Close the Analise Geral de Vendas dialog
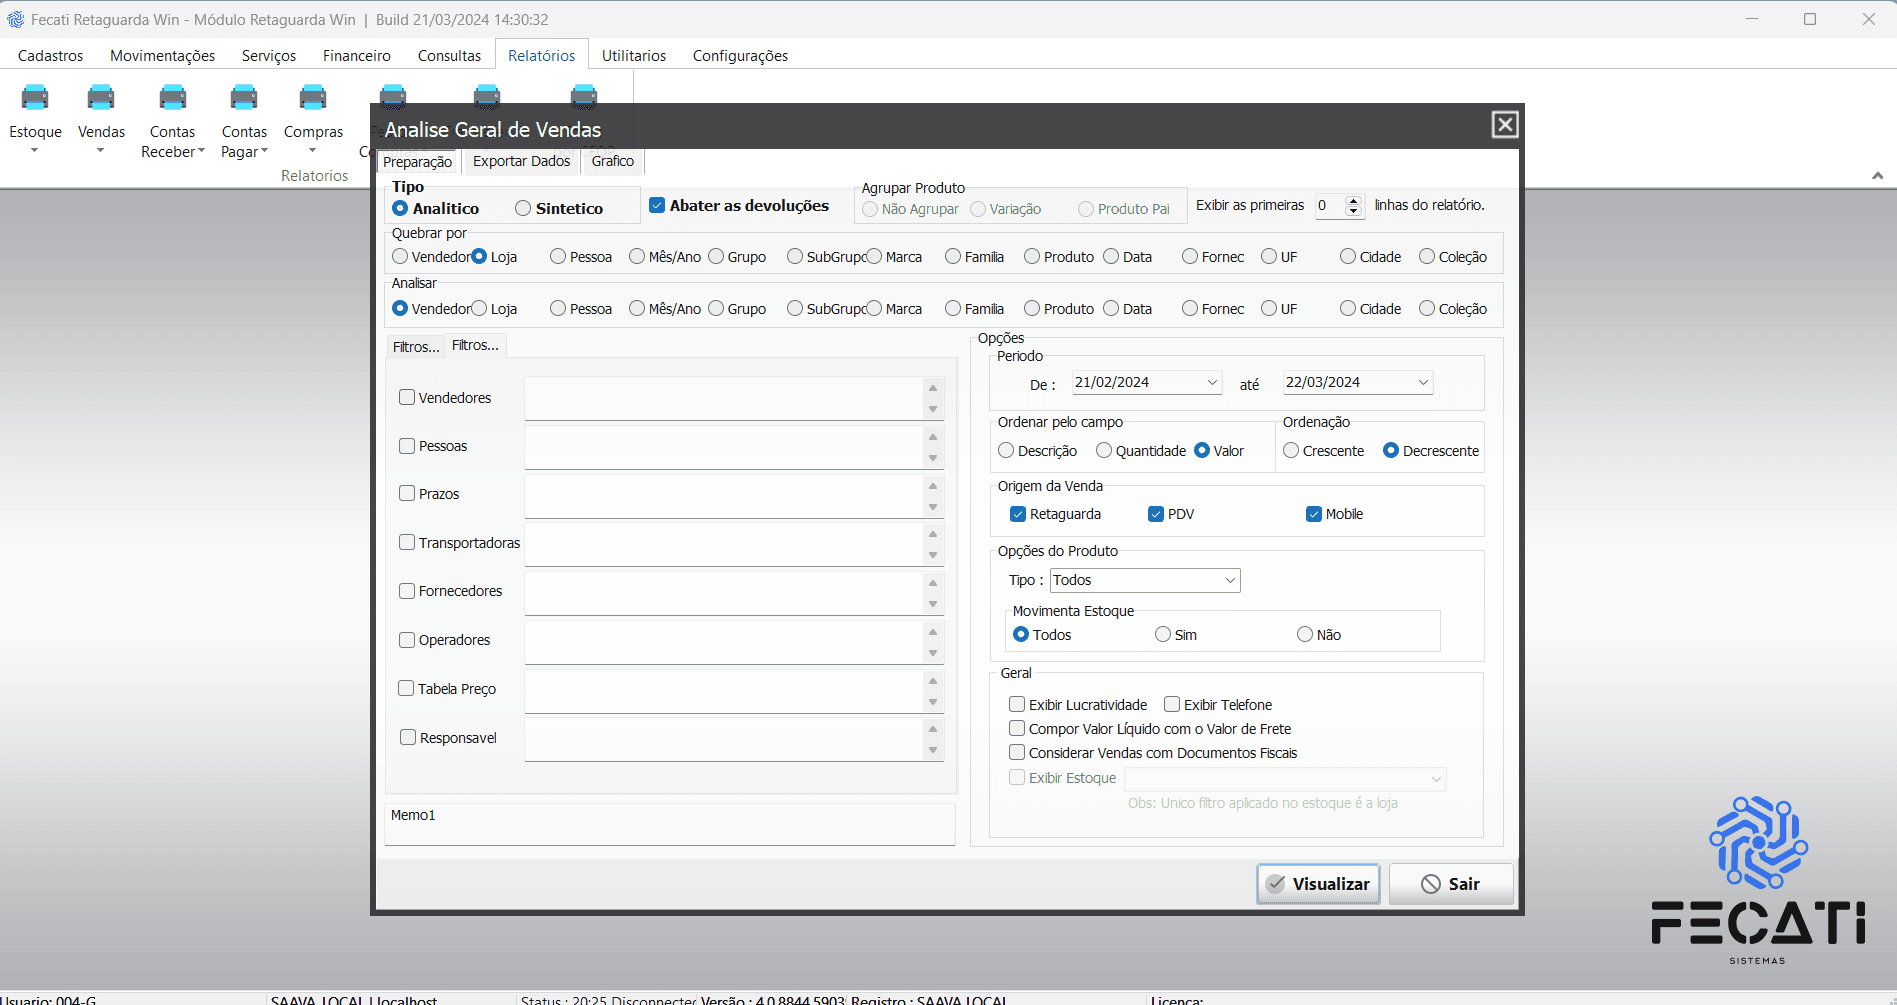 pyautogui.click(x=1504, y=125)
